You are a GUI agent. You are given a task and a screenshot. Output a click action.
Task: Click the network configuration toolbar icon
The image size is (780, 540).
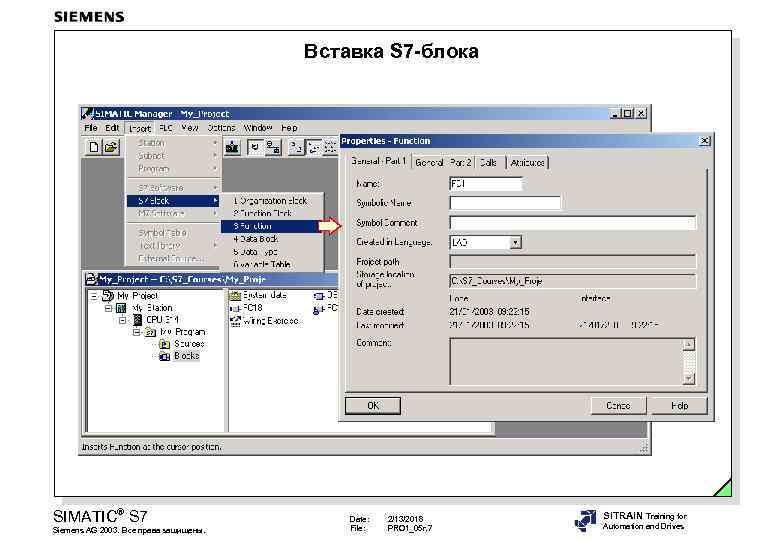click(x=273, y=147)
